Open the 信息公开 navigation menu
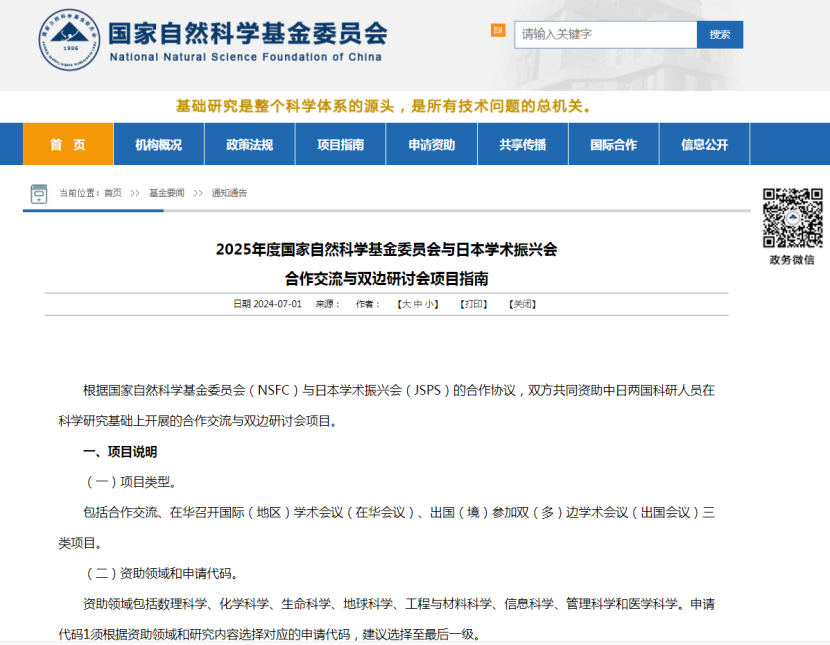Screen dimensions: 830x645 (x=704, y=144)
